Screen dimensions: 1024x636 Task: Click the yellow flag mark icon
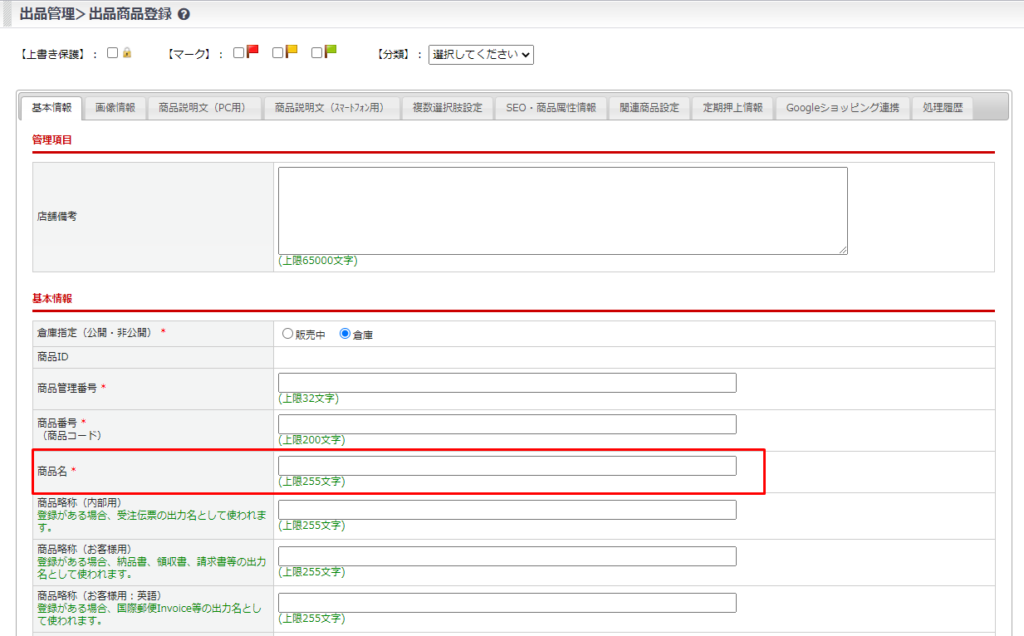point(291,51)
